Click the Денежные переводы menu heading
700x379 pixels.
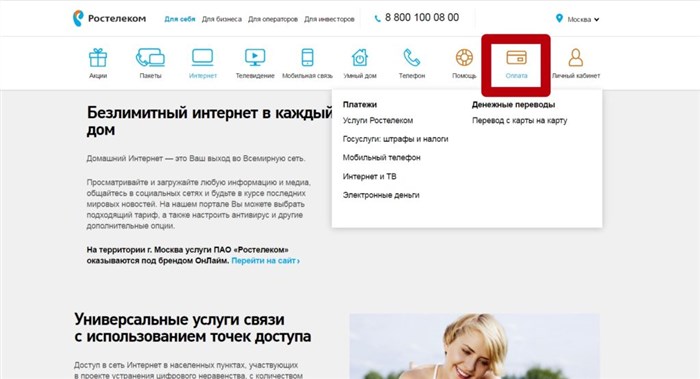(513, 104)
